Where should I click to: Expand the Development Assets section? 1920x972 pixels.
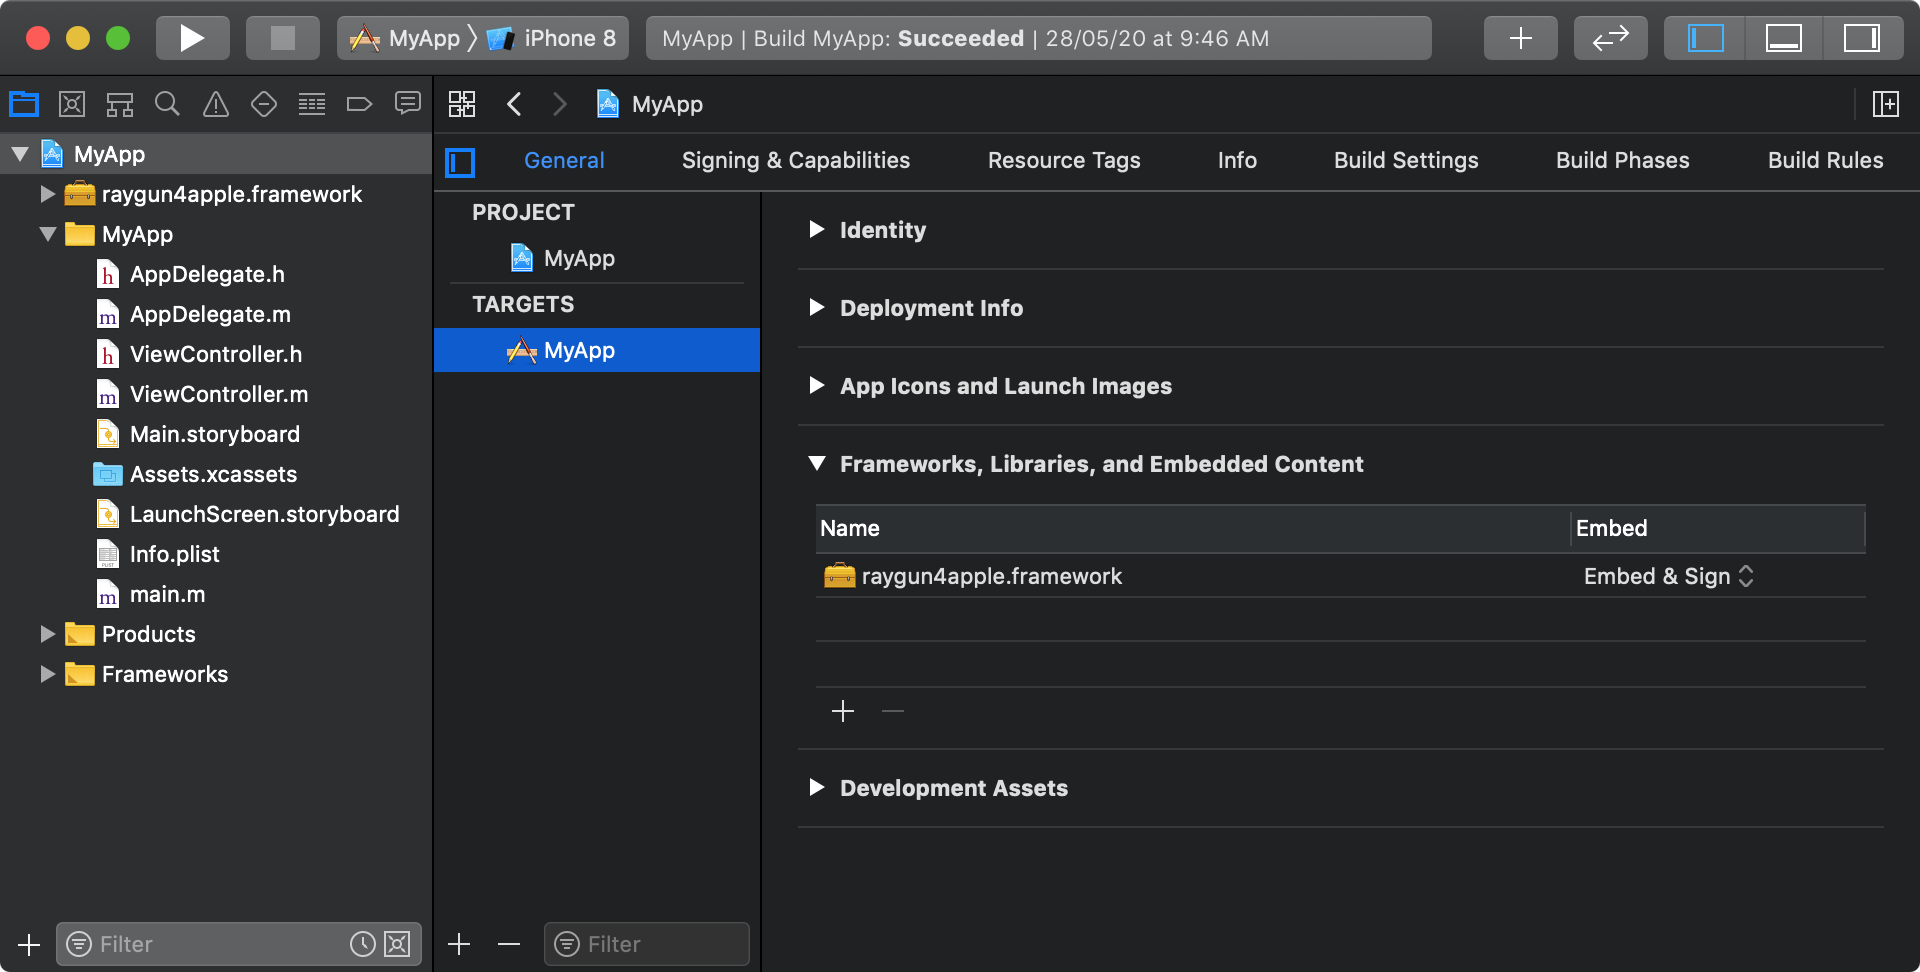pos(817,787)
